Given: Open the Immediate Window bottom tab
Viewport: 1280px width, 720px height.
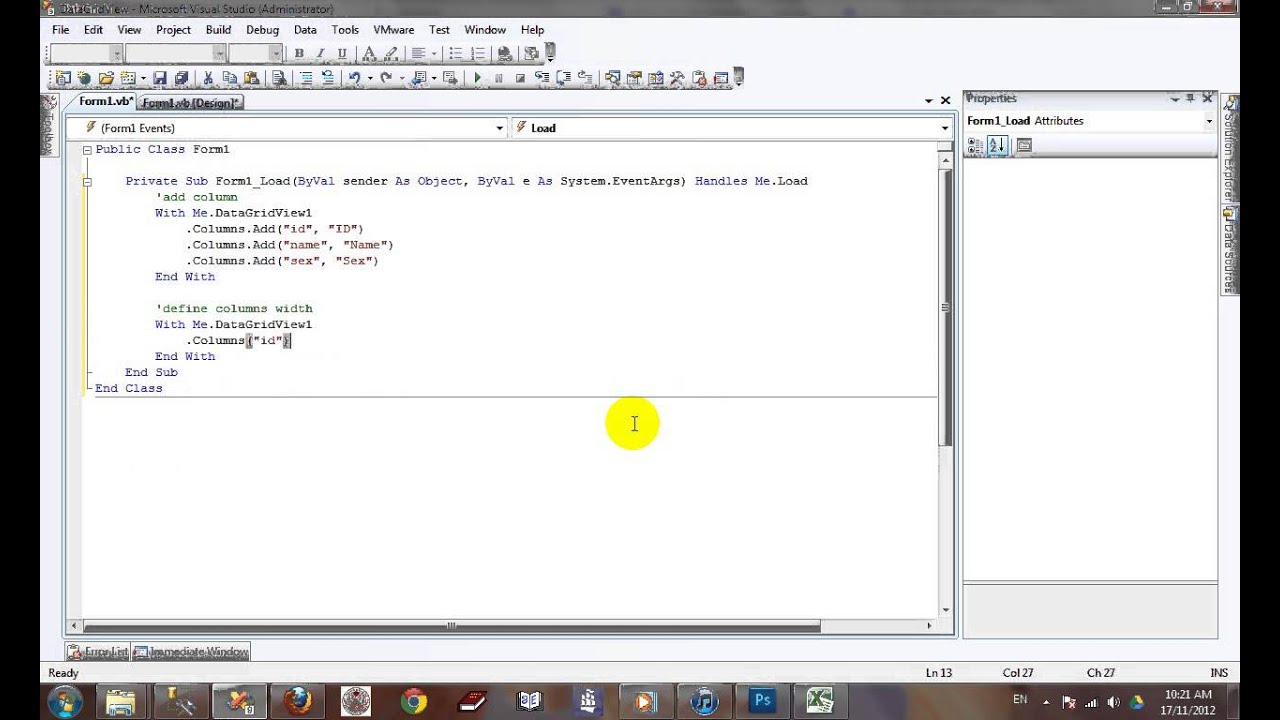Looking at the screenshot, I should point(191,652).
